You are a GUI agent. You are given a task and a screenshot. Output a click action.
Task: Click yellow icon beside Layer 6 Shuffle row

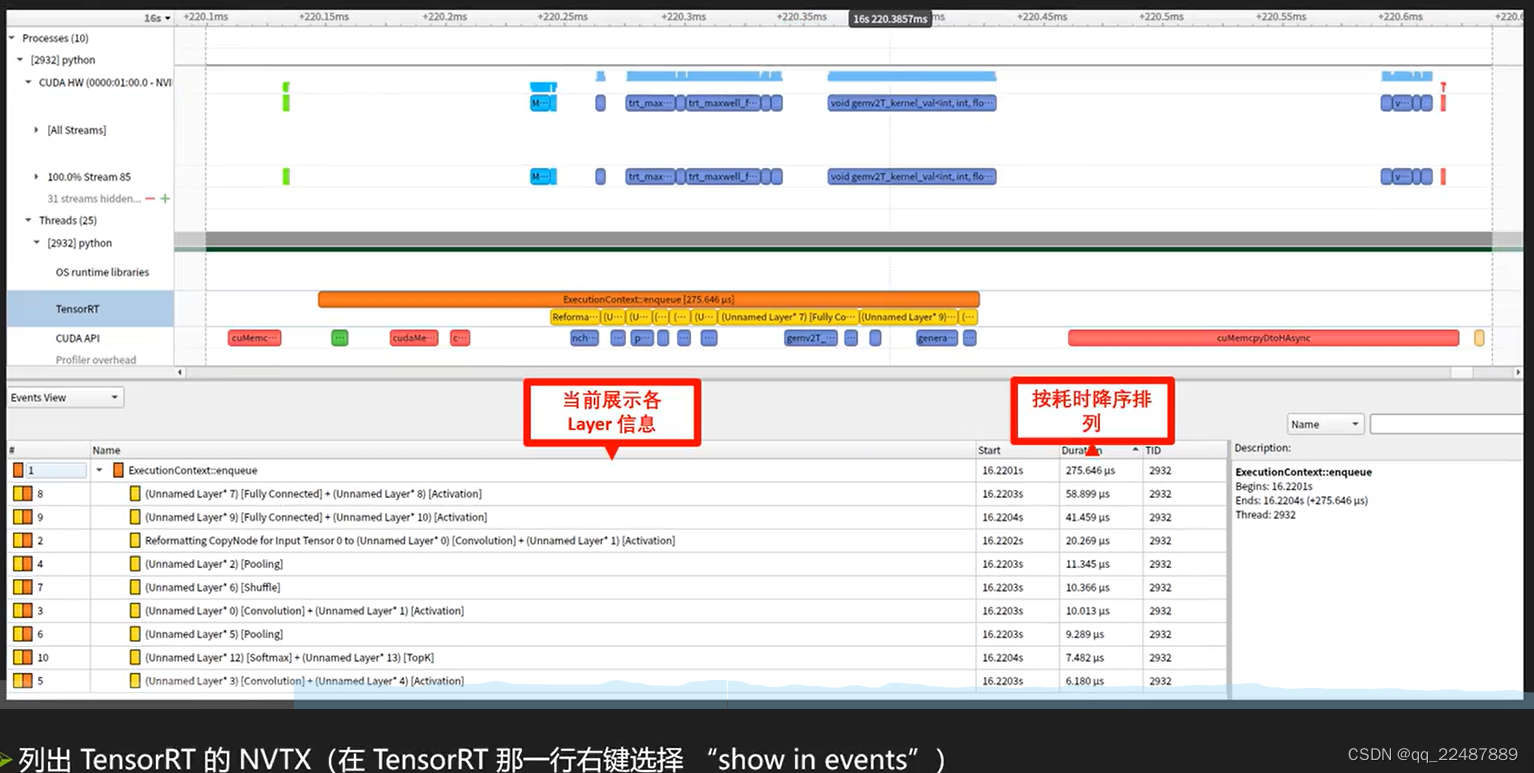click(135, 588)
